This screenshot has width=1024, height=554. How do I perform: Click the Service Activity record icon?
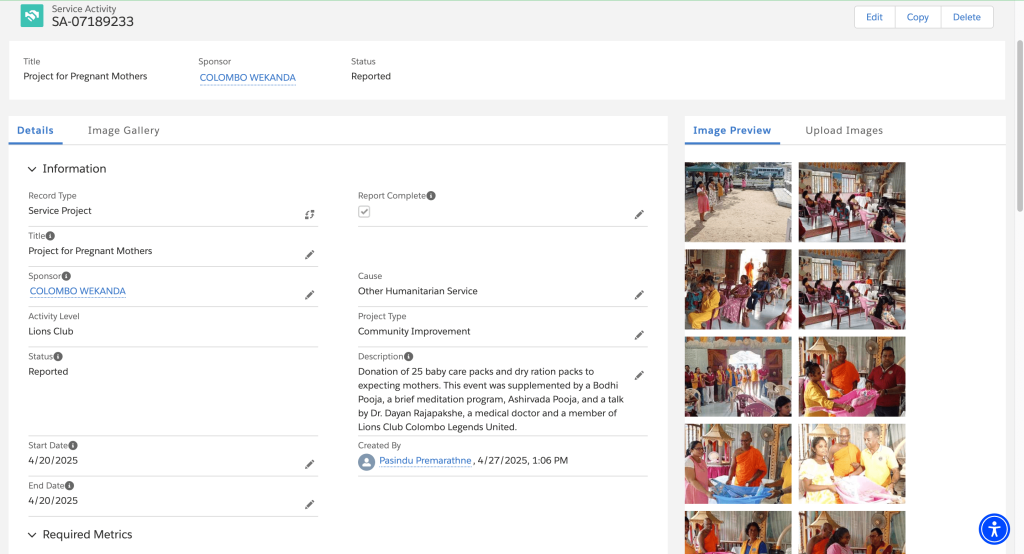click(31, 16)
